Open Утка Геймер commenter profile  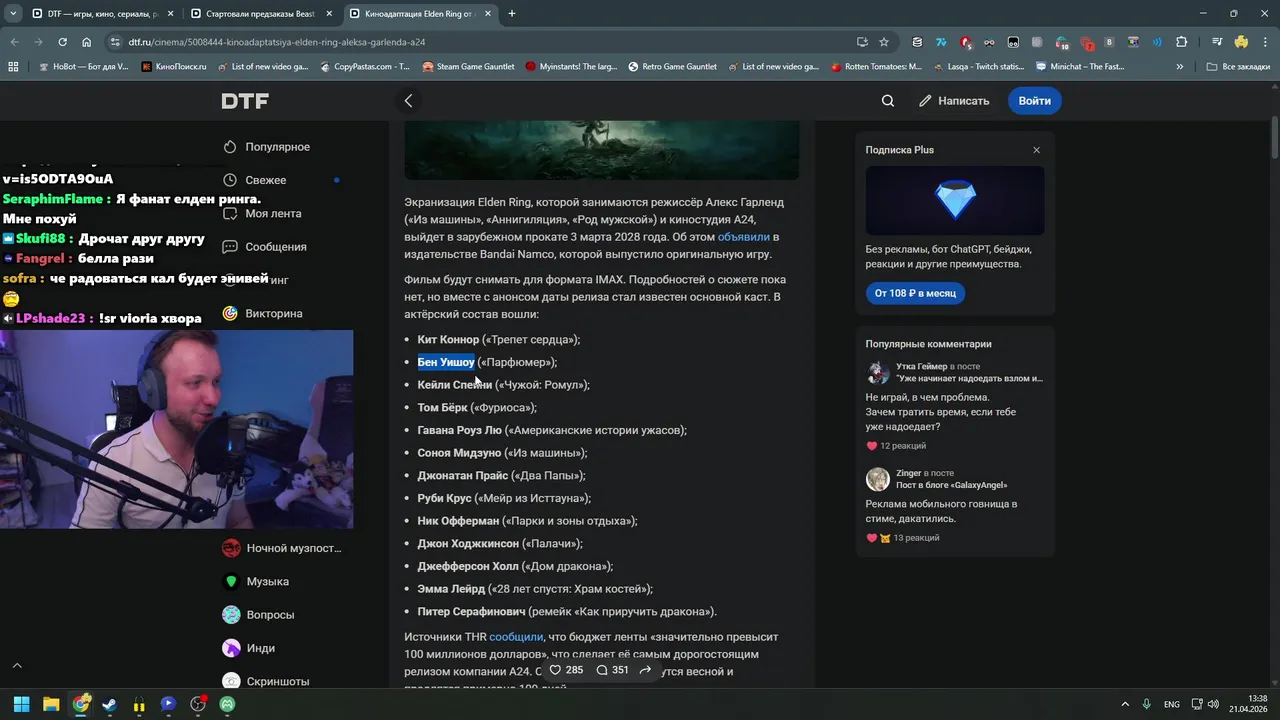coord(921,367)
